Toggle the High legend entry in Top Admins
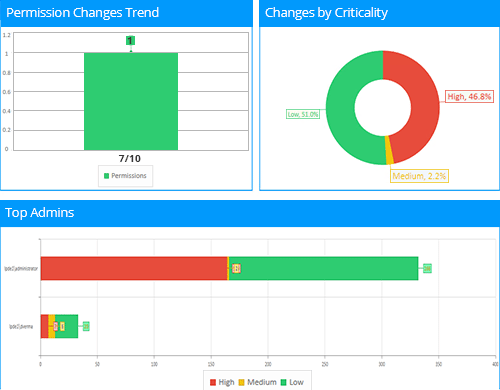This screenshot has height=390, width=500. [x=222, y=382]
